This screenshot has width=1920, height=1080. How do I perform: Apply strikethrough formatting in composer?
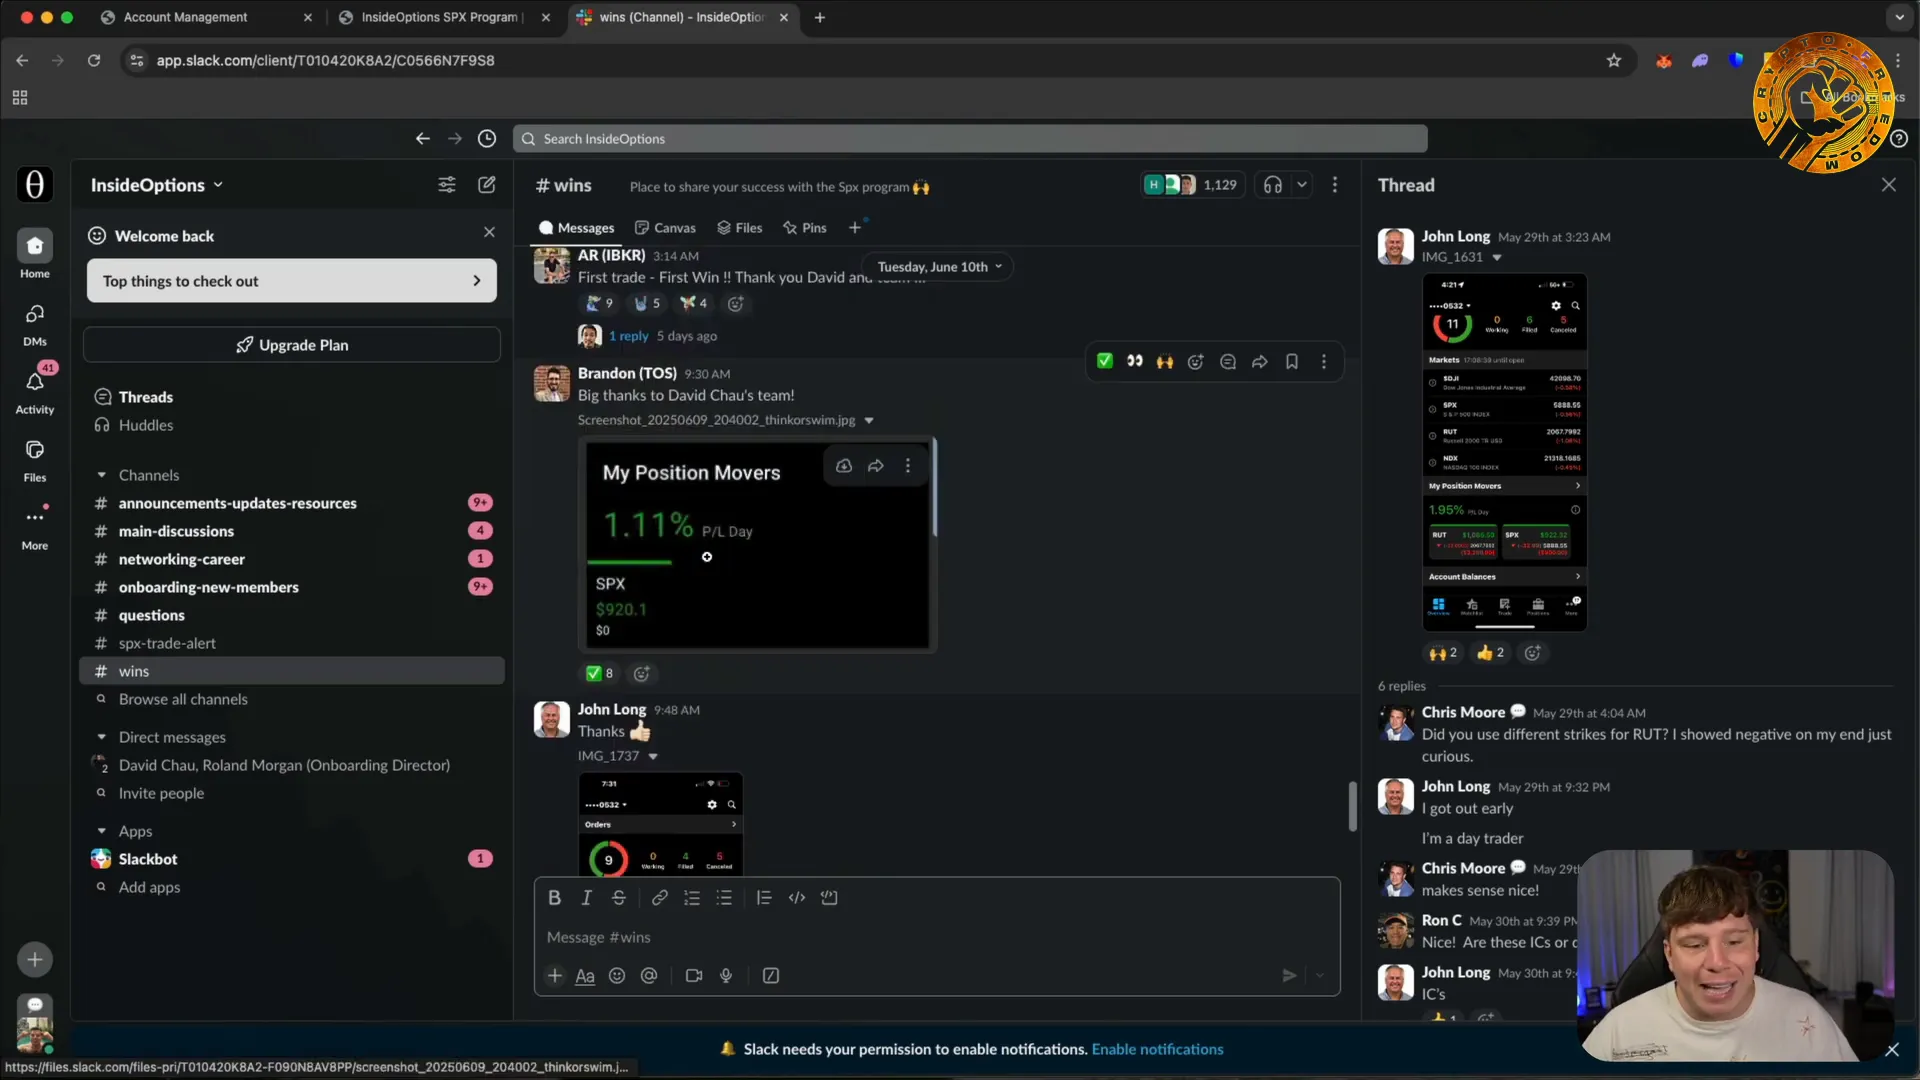coord(619,898)
